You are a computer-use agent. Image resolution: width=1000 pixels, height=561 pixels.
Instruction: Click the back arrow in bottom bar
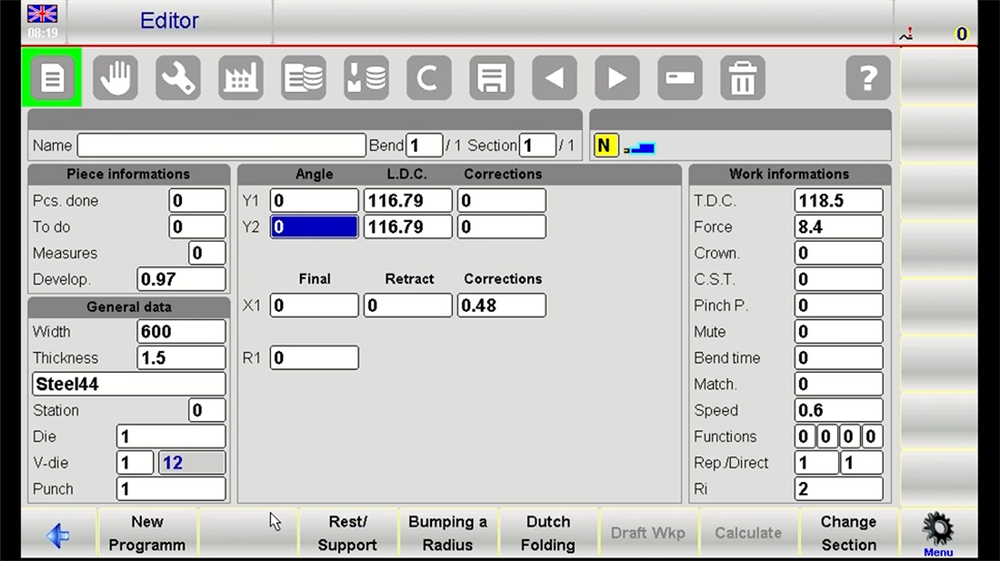point(58,534)
